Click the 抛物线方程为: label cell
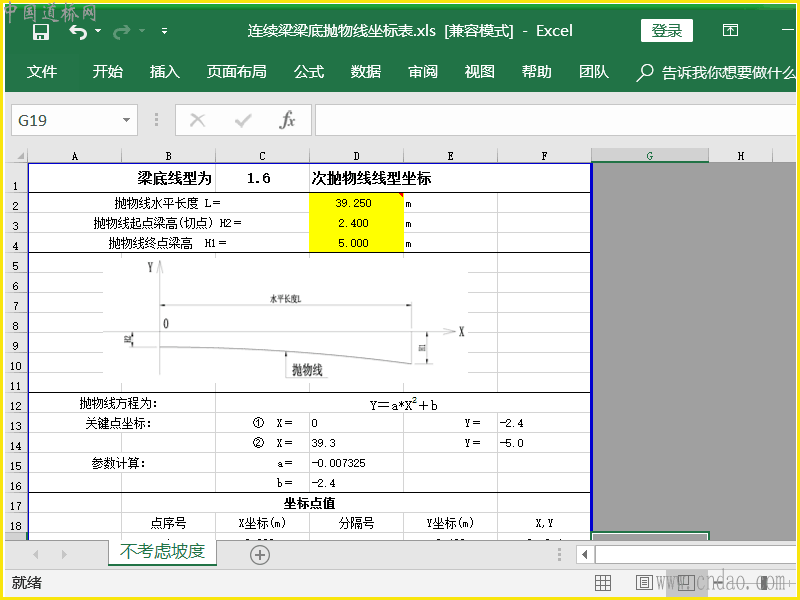The image size is (800, 600). 122,404
